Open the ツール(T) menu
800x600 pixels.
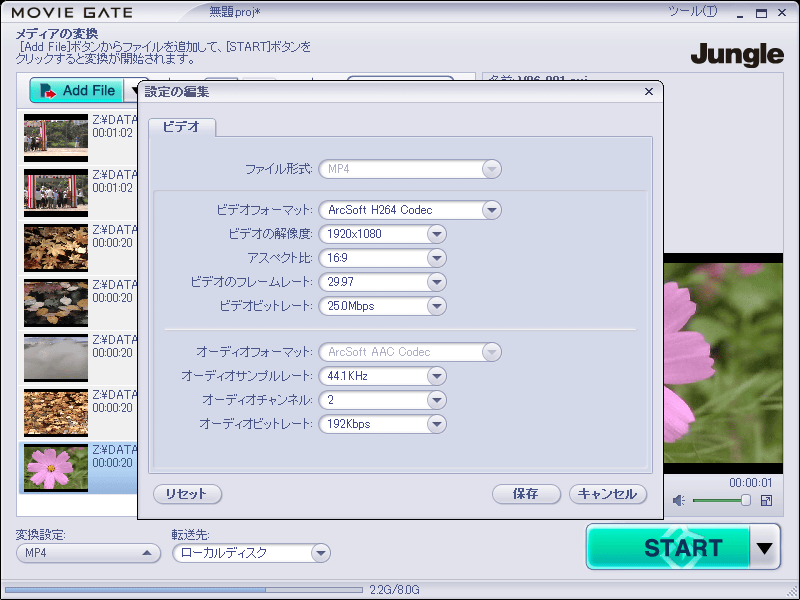click(692, 11)
